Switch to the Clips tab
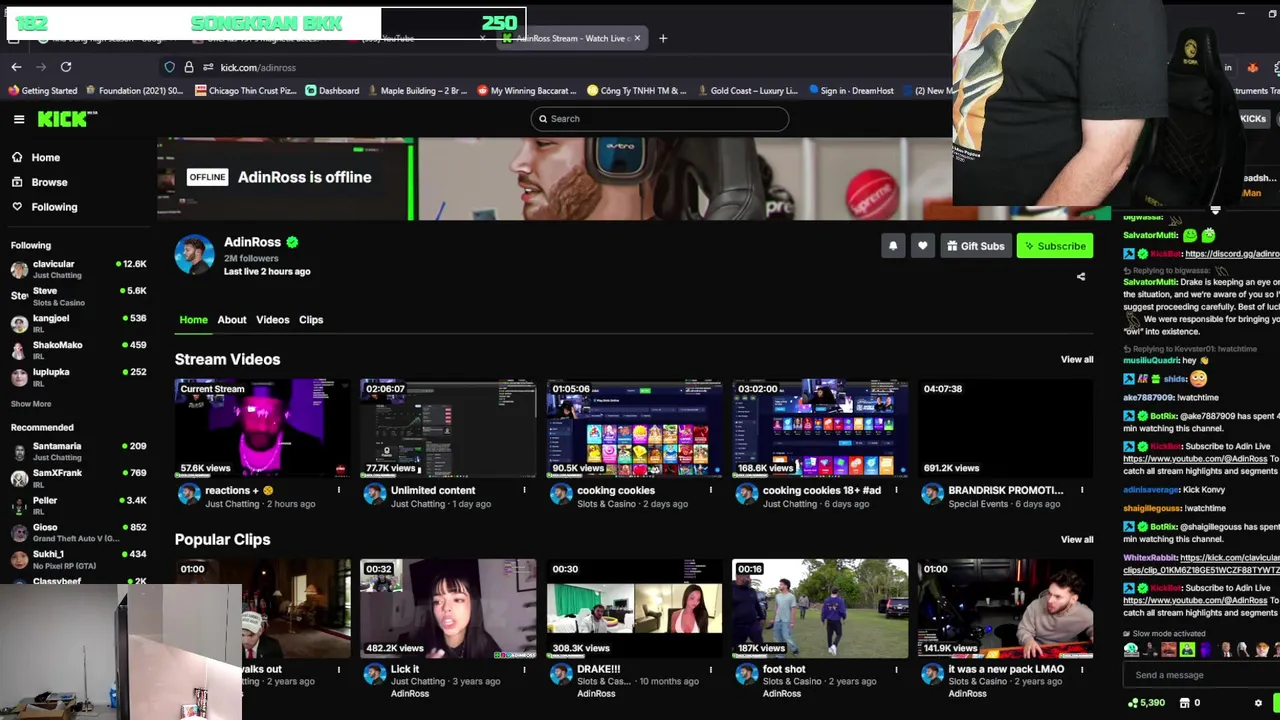 [311, 320]
